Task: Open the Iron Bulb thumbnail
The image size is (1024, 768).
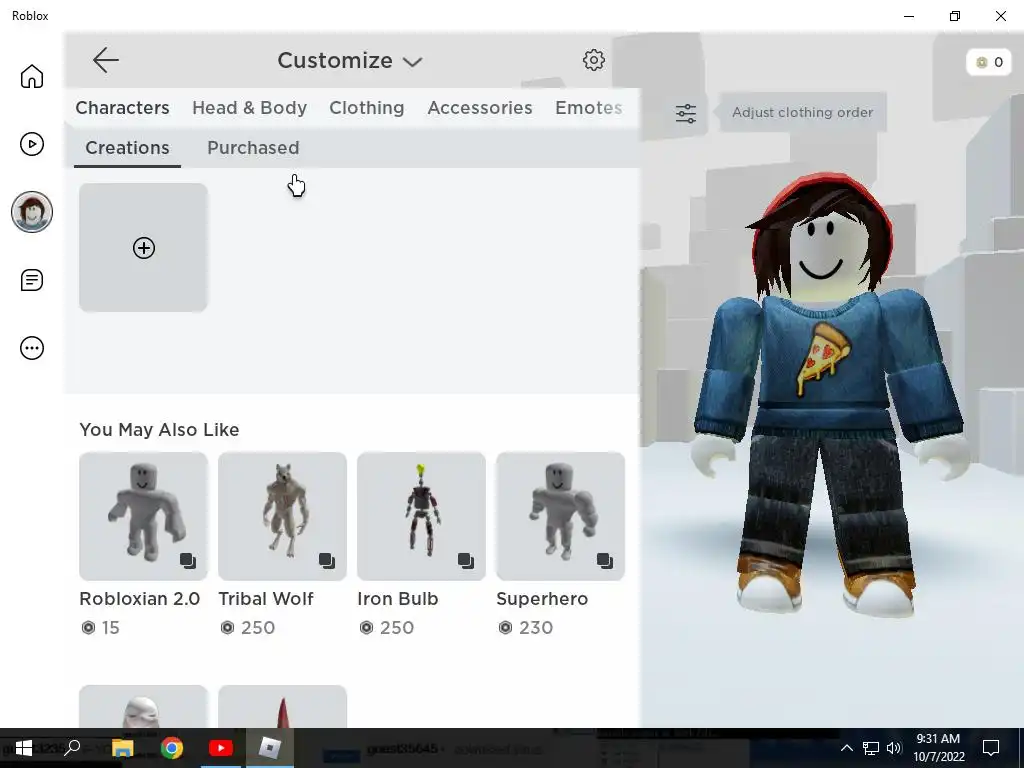Action: coord(421,516)
